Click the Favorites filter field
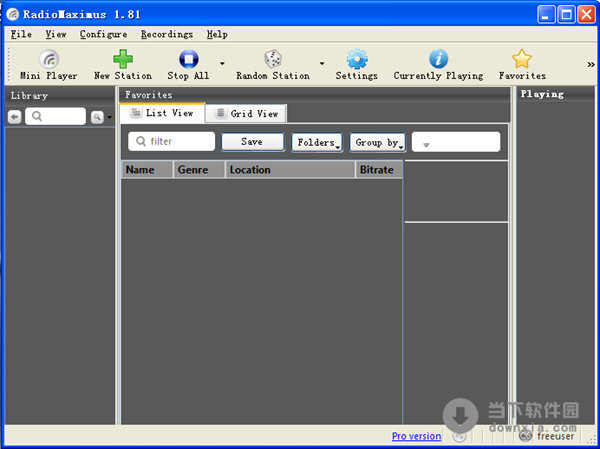This screenshot has height=449, width=600. pyautogui.click(x=171, y=142)
